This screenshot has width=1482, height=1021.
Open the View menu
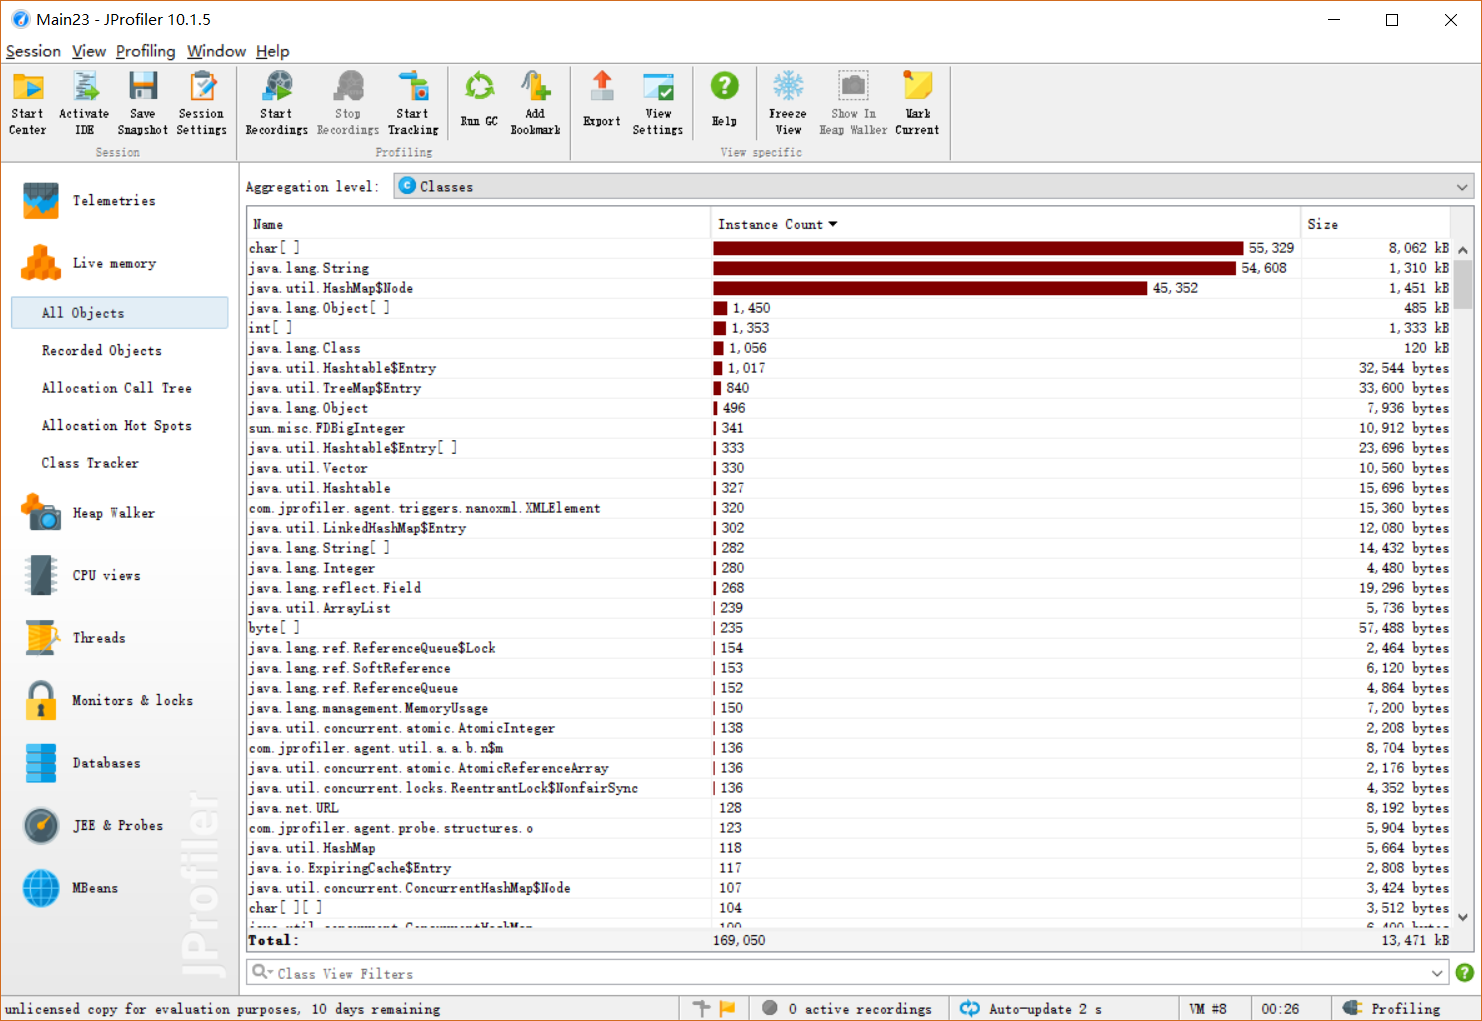point(89,51)
